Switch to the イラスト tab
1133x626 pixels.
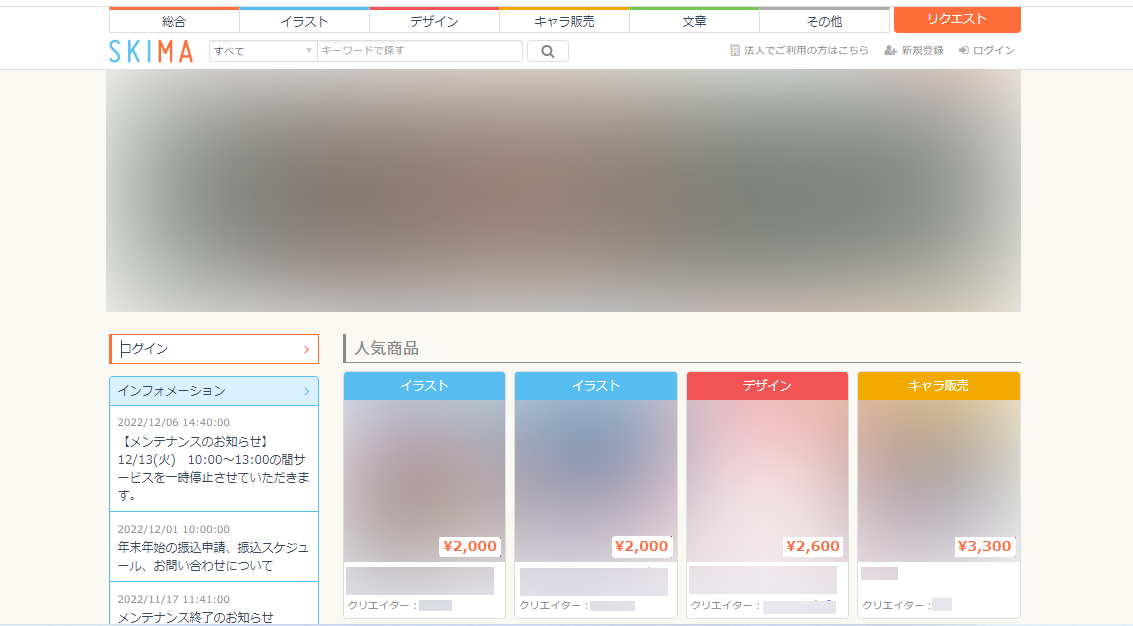[x=305, y=19]
